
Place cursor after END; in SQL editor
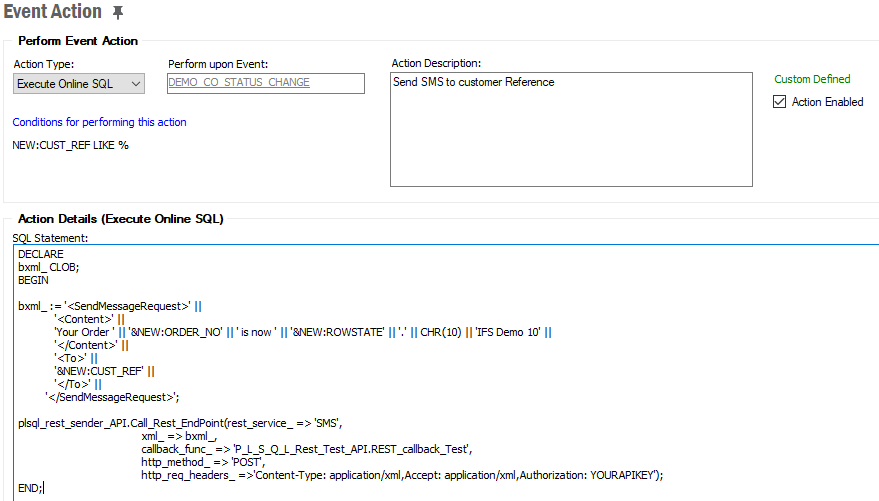(43, 488)
